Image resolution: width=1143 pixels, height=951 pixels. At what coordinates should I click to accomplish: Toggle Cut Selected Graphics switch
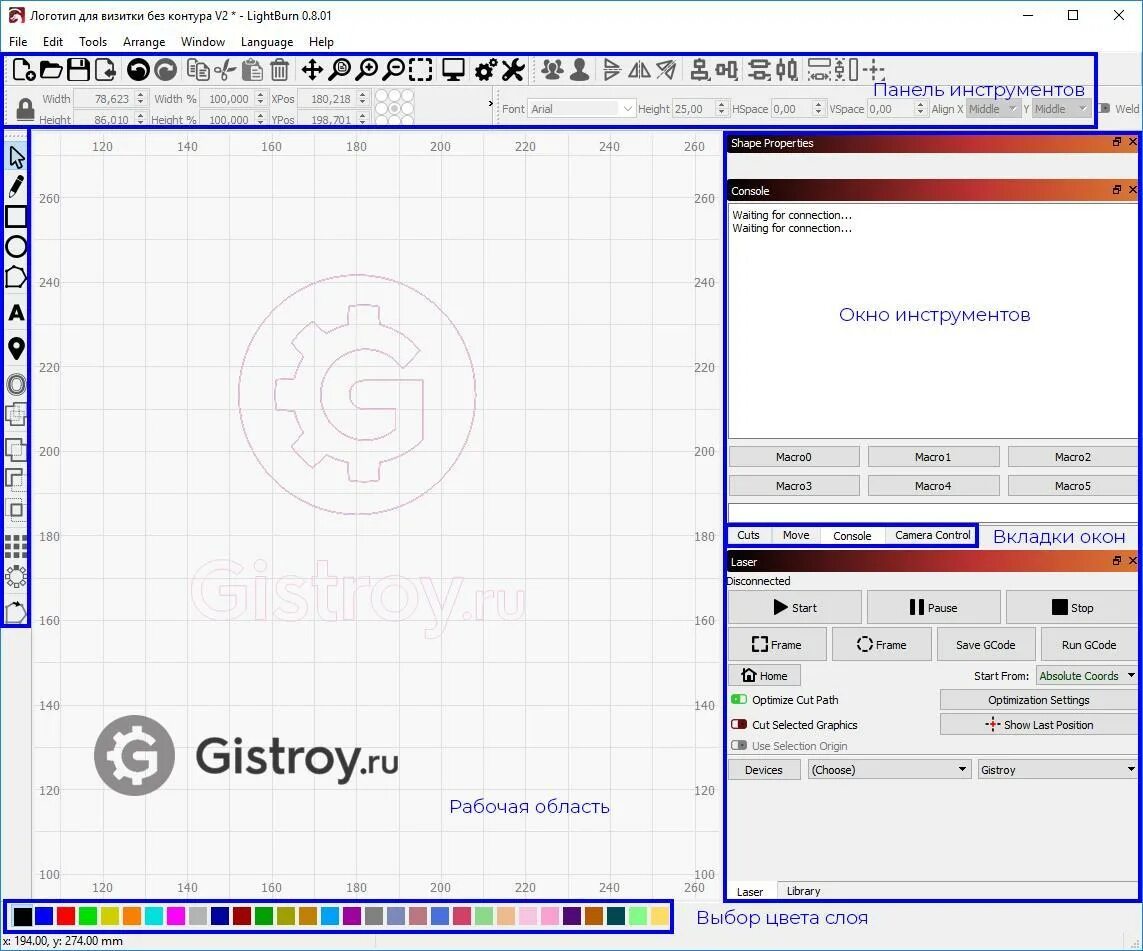[738, 724]
